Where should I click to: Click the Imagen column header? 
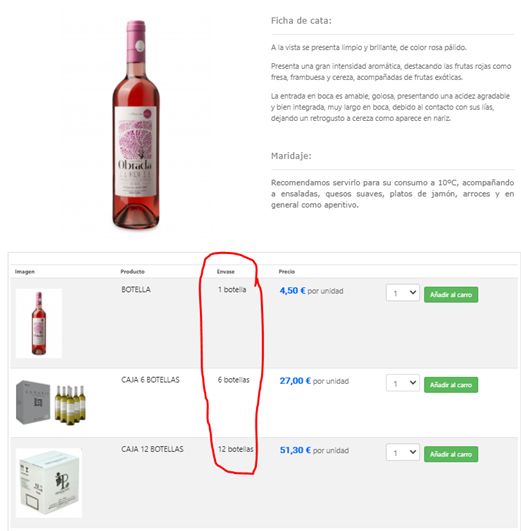[25, 272]
